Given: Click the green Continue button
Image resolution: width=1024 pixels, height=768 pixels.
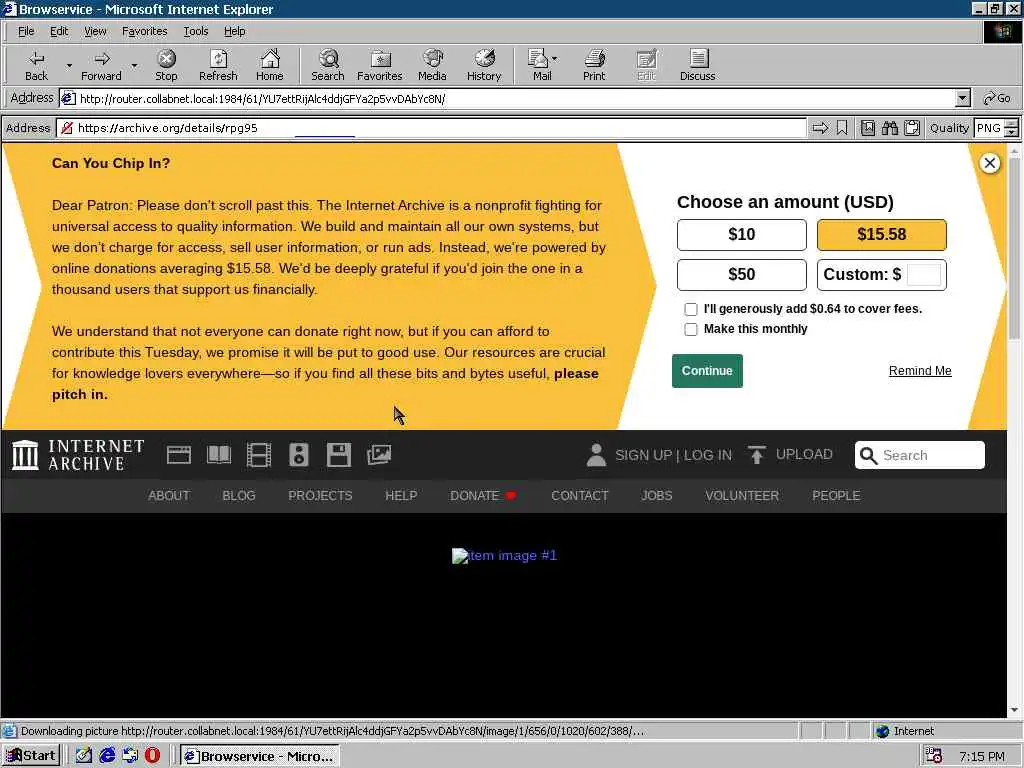Looking at the screenshot, I should [x=707, y=371].
